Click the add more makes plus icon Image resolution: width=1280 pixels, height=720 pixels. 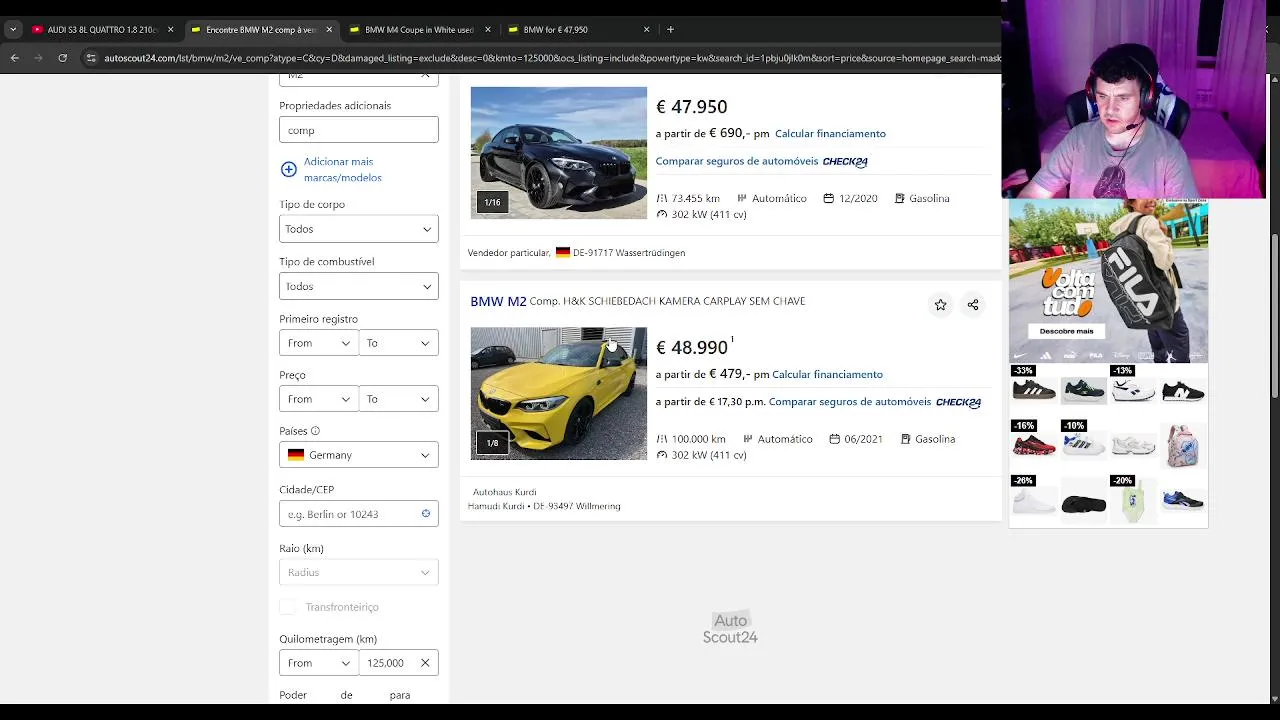coord(289,169)
